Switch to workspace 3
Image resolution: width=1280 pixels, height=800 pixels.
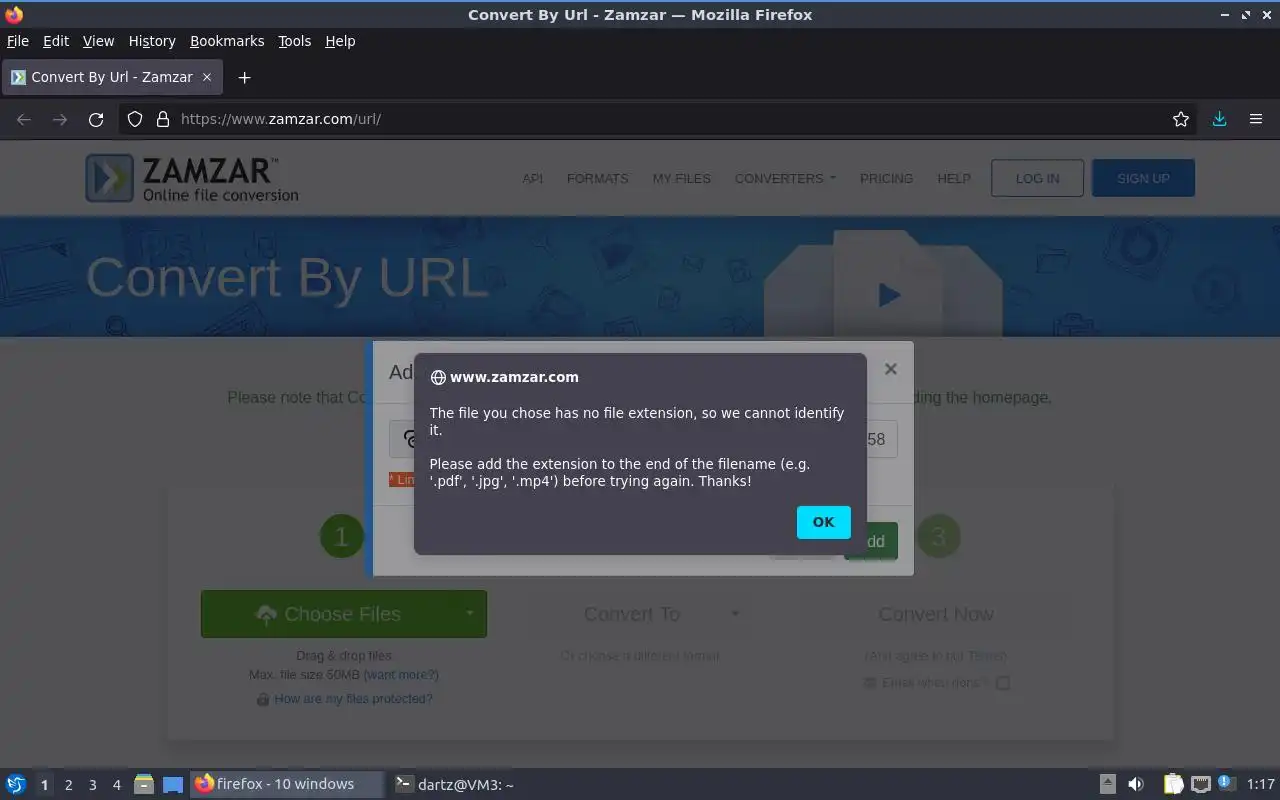point(92,785)
